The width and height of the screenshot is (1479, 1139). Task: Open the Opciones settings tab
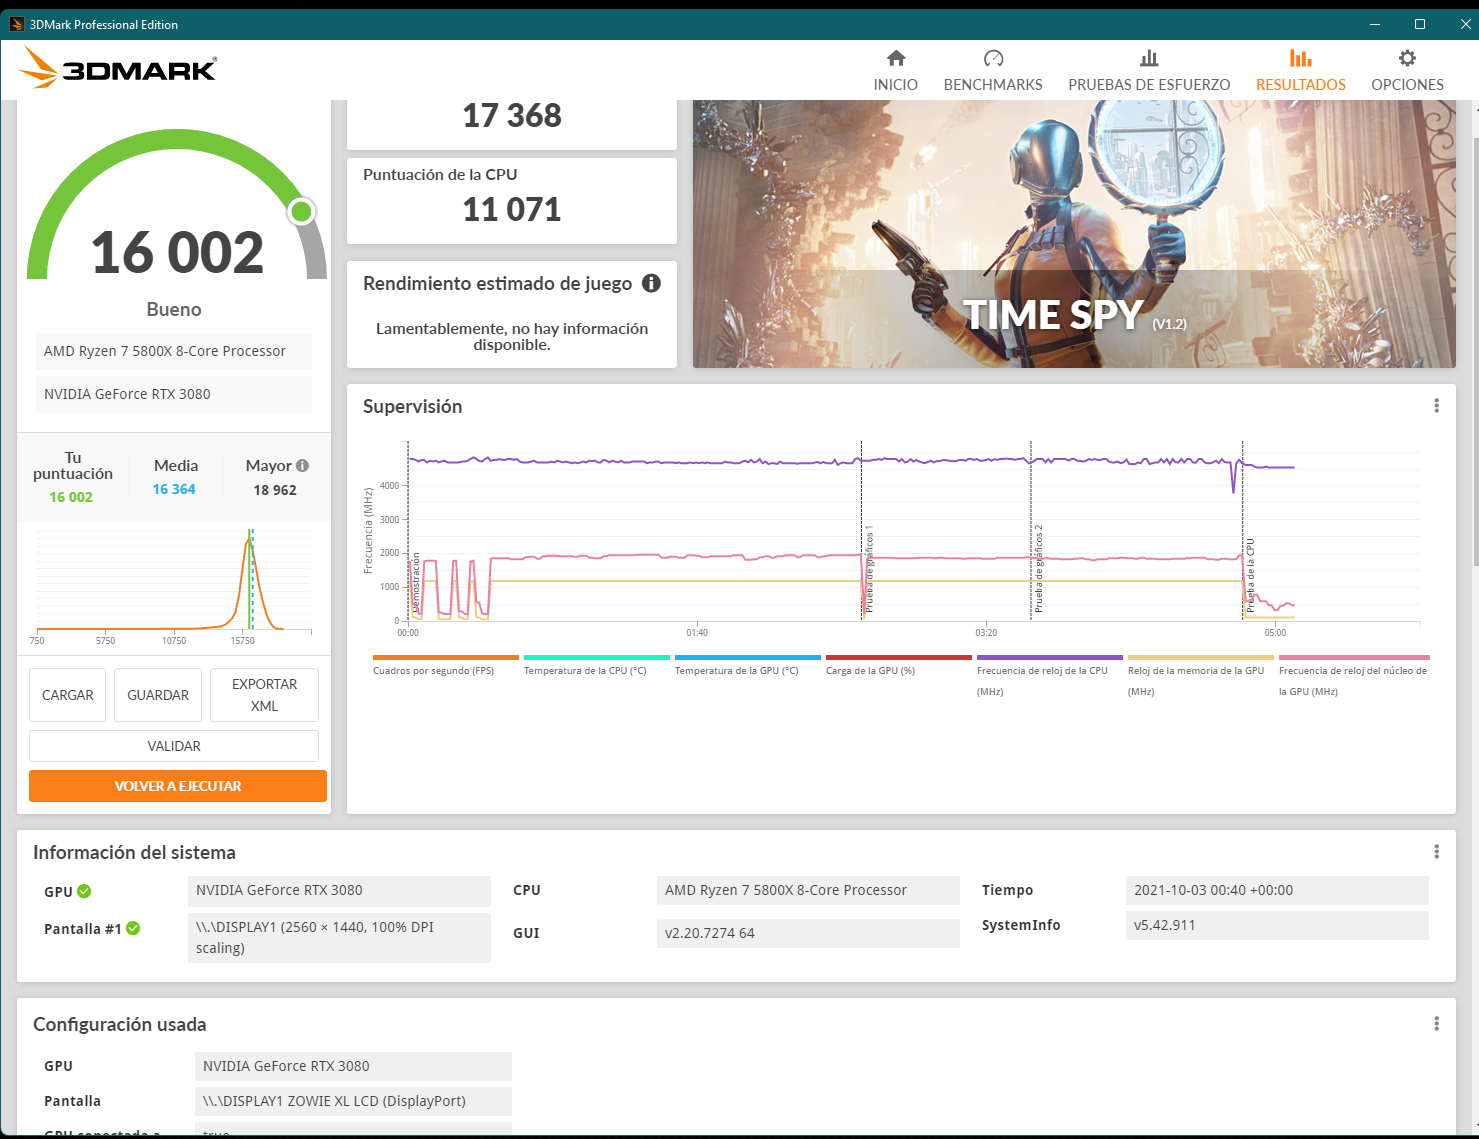pyautogui.click(x=1407, y=71)
